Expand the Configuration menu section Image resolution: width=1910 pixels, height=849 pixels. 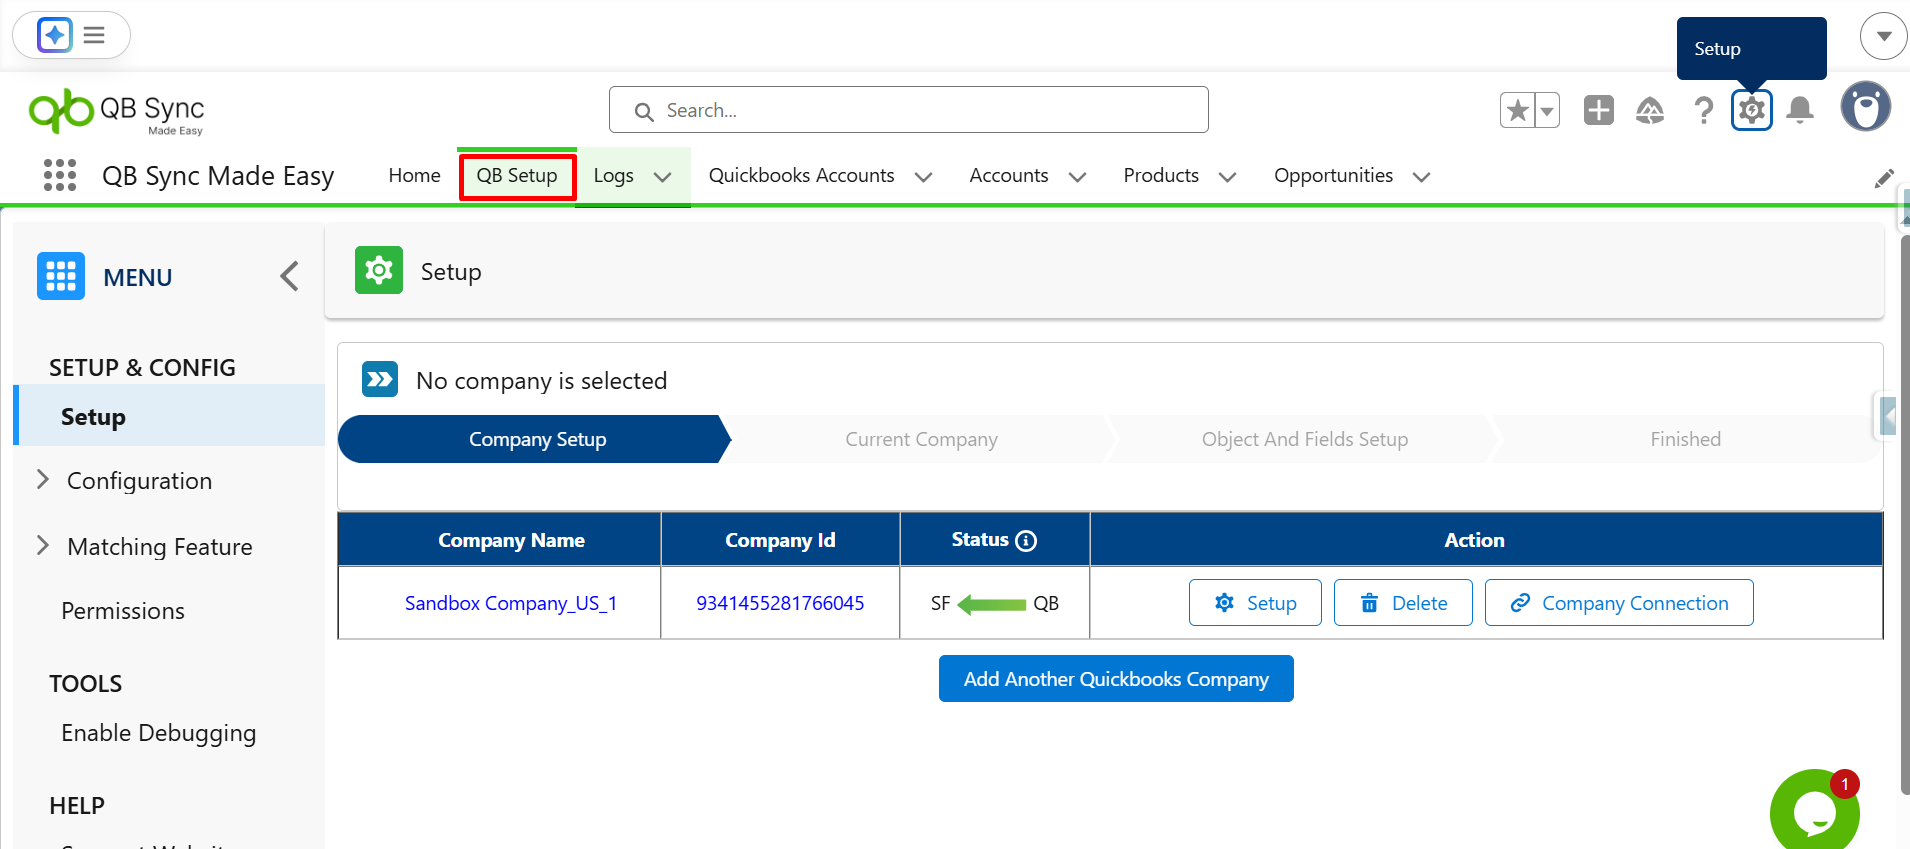tap(43, 480)
